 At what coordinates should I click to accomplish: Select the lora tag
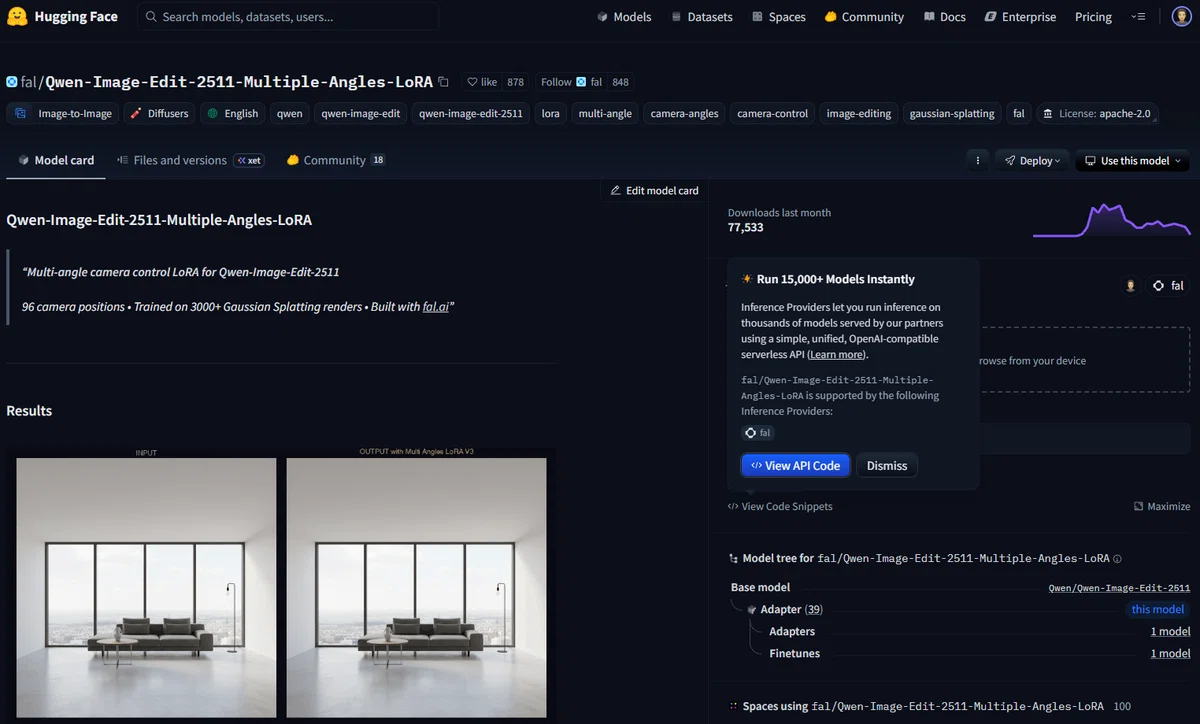coord(551,113)
